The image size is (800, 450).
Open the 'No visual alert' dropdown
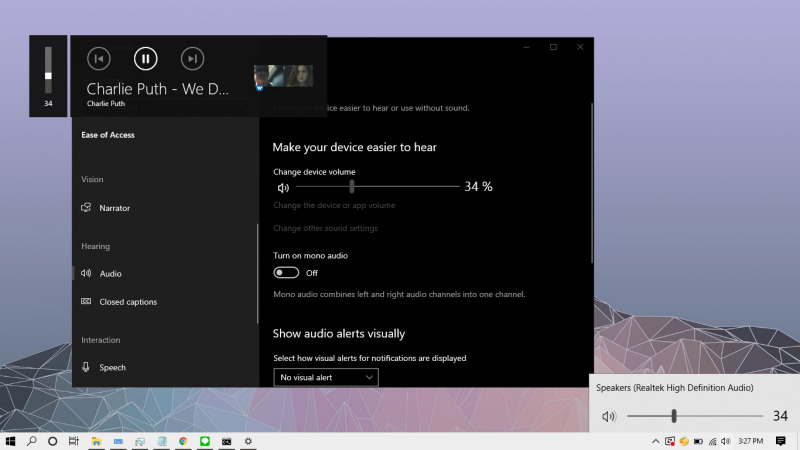(x=326, y=377)
